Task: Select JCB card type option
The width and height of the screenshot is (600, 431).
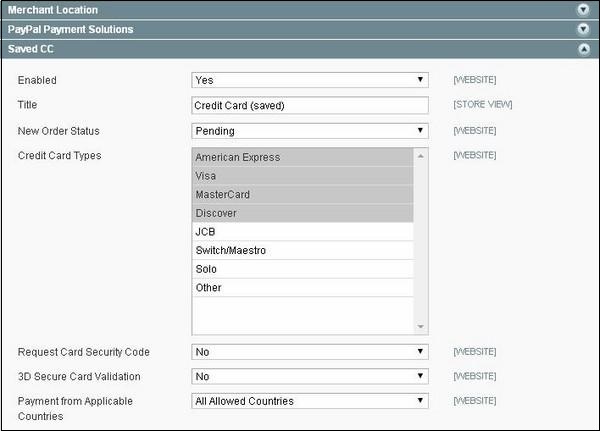Action: 301,232
